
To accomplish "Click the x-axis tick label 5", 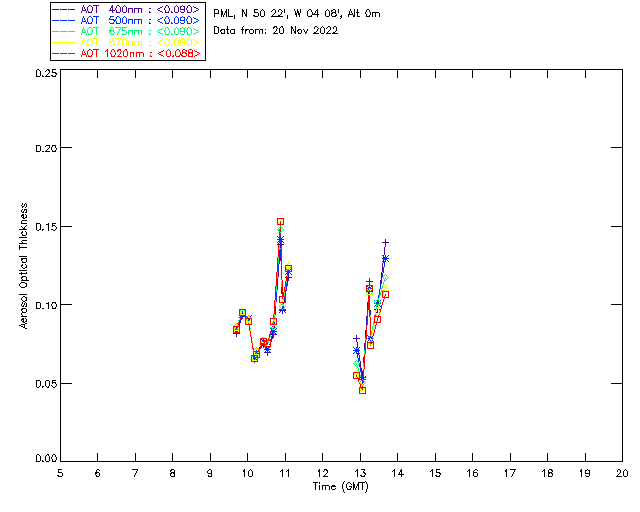I will 60,473.
